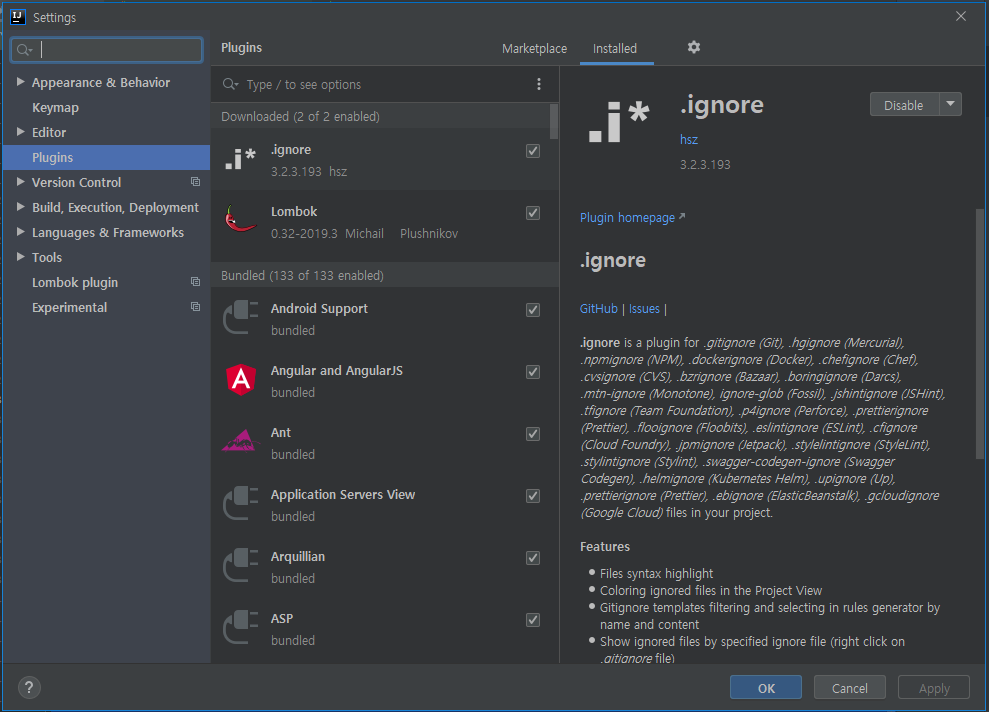The image size is (989, 712).
Task: Uncheck the .ignore plugin checkbox
Action: pyautogui.click(x=533, y=151)
